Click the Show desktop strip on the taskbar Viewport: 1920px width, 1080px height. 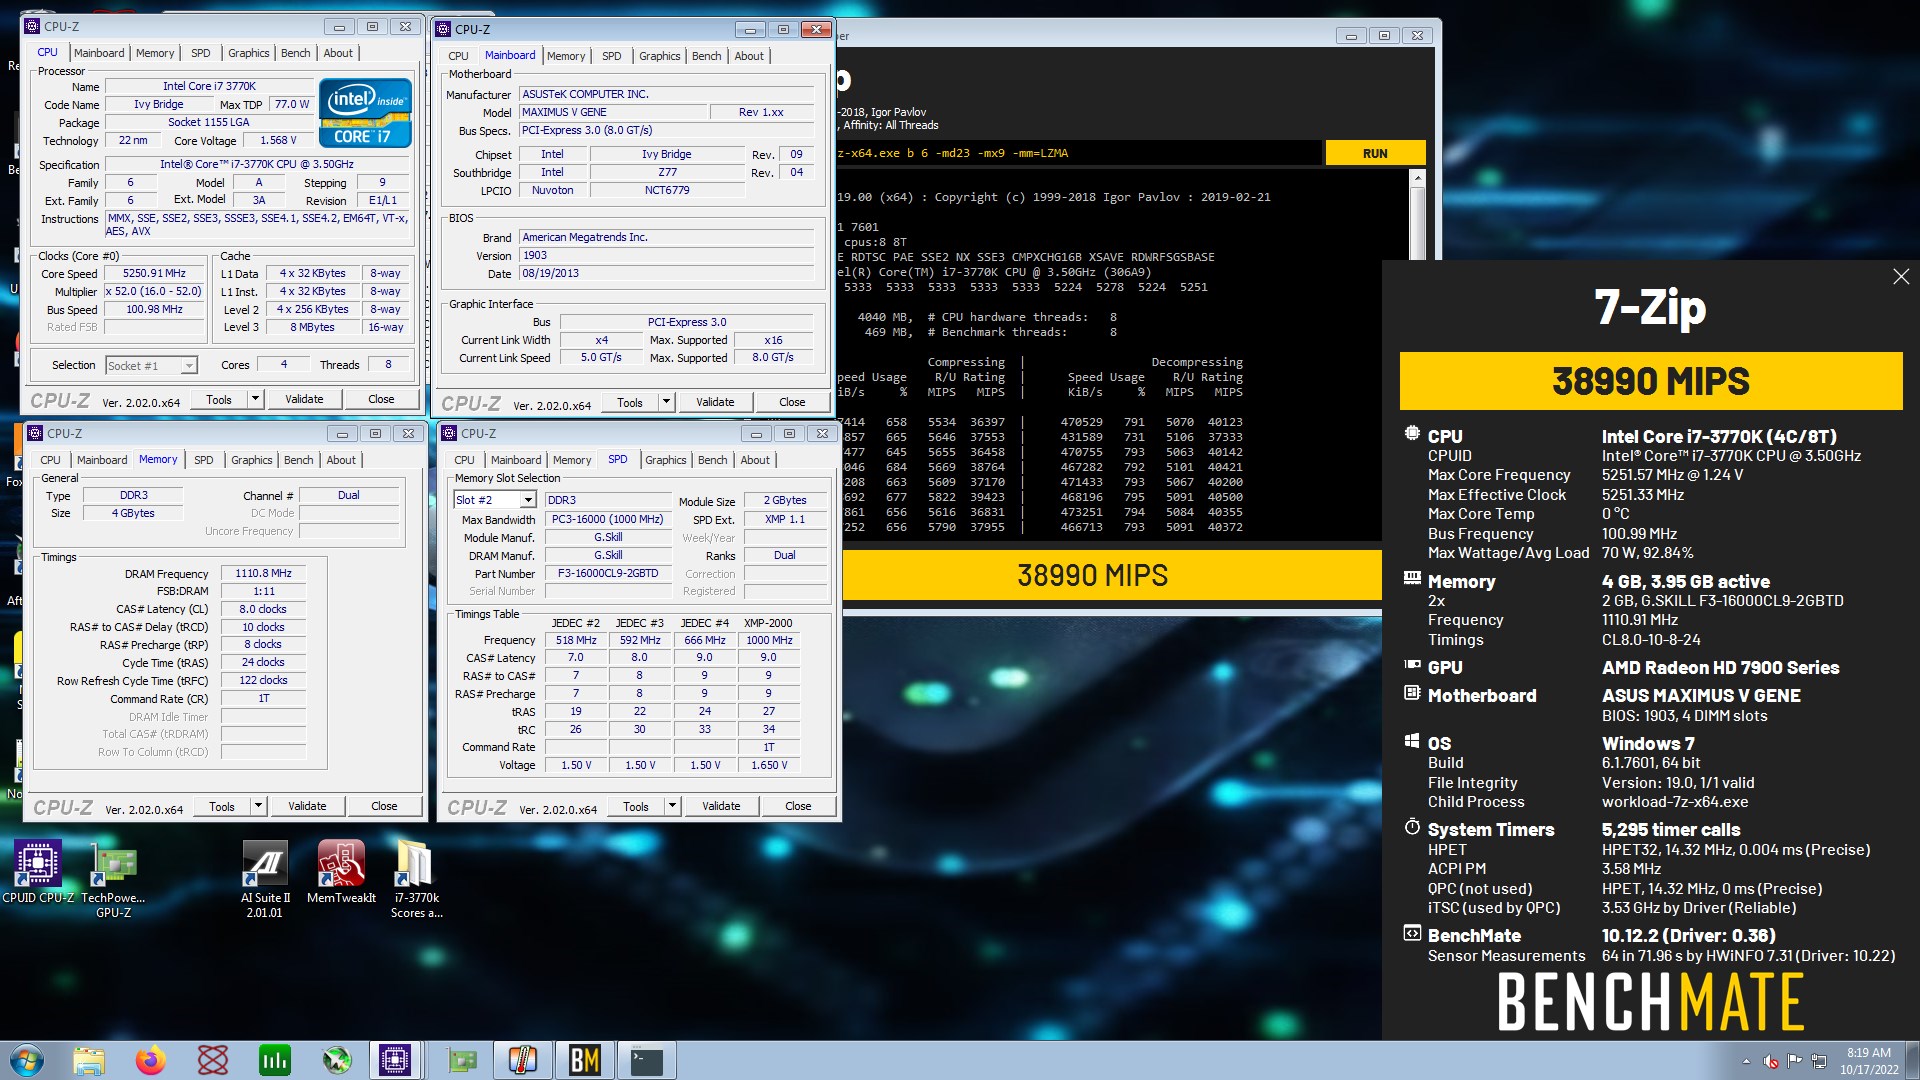click(1913, 1060)
